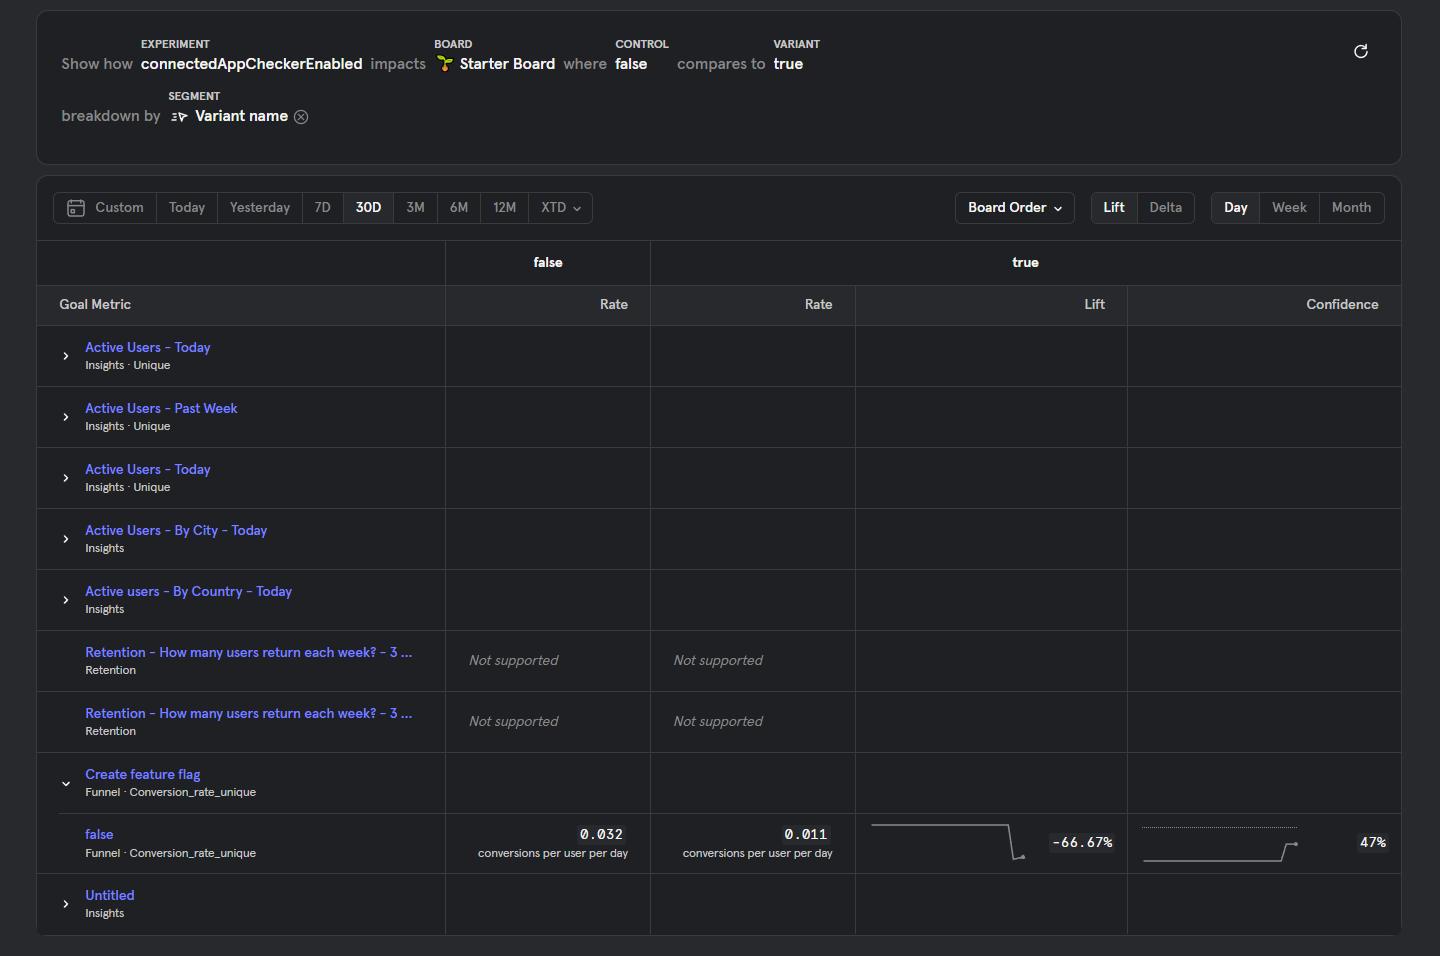Expand the Active Users – Past Week row
Screen dimensions: 1440x956
tap(66, 417)
